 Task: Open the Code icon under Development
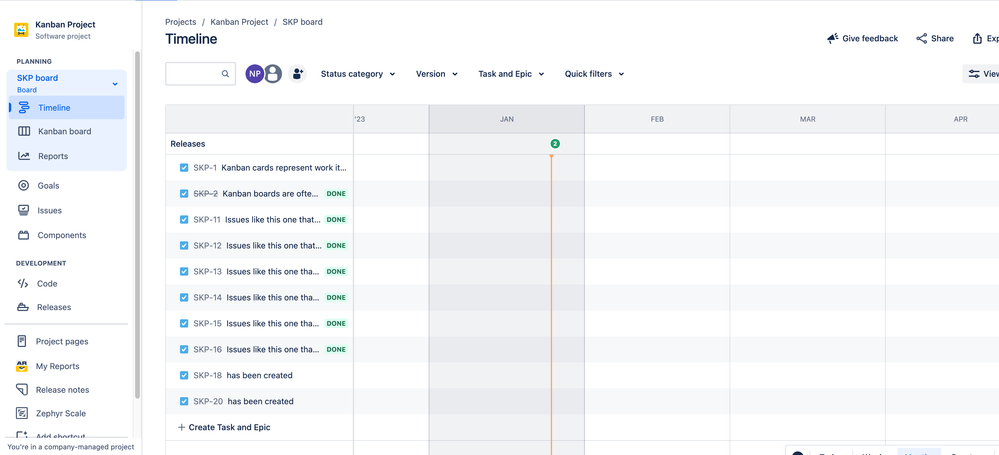(23, 284)
